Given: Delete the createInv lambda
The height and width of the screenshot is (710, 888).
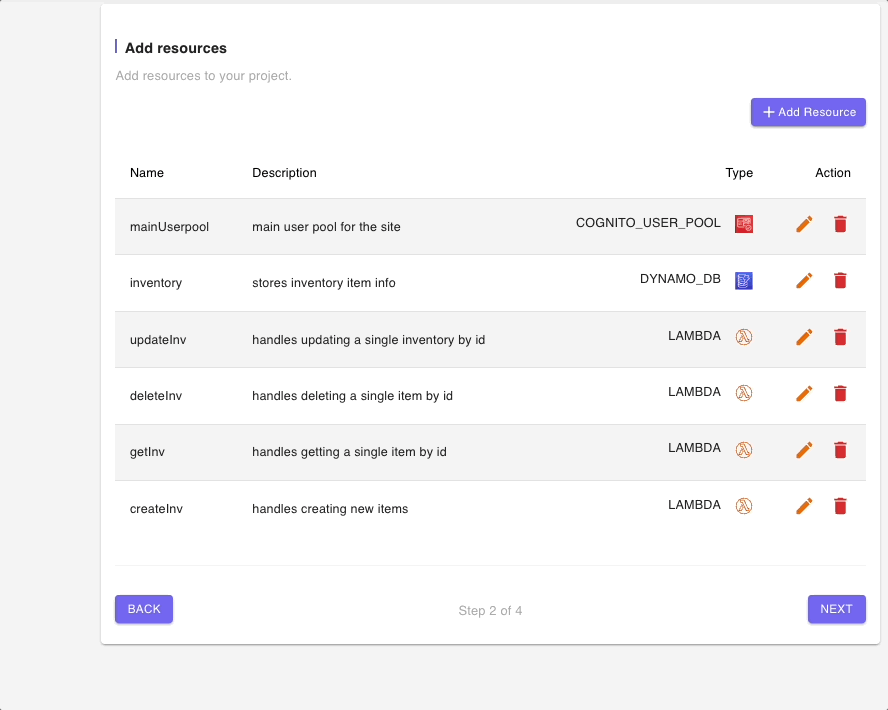Looking at the screenshot, I should tap(840, 506).
